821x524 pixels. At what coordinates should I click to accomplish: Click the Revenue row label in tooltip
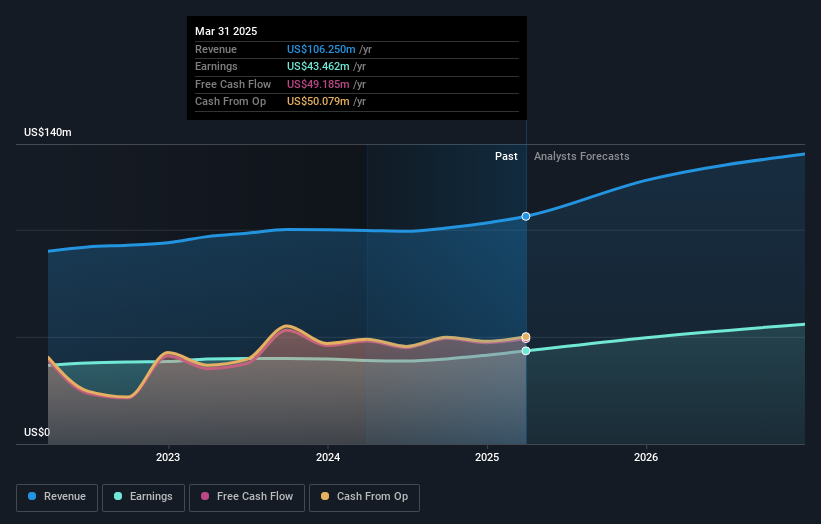(216, 49)
